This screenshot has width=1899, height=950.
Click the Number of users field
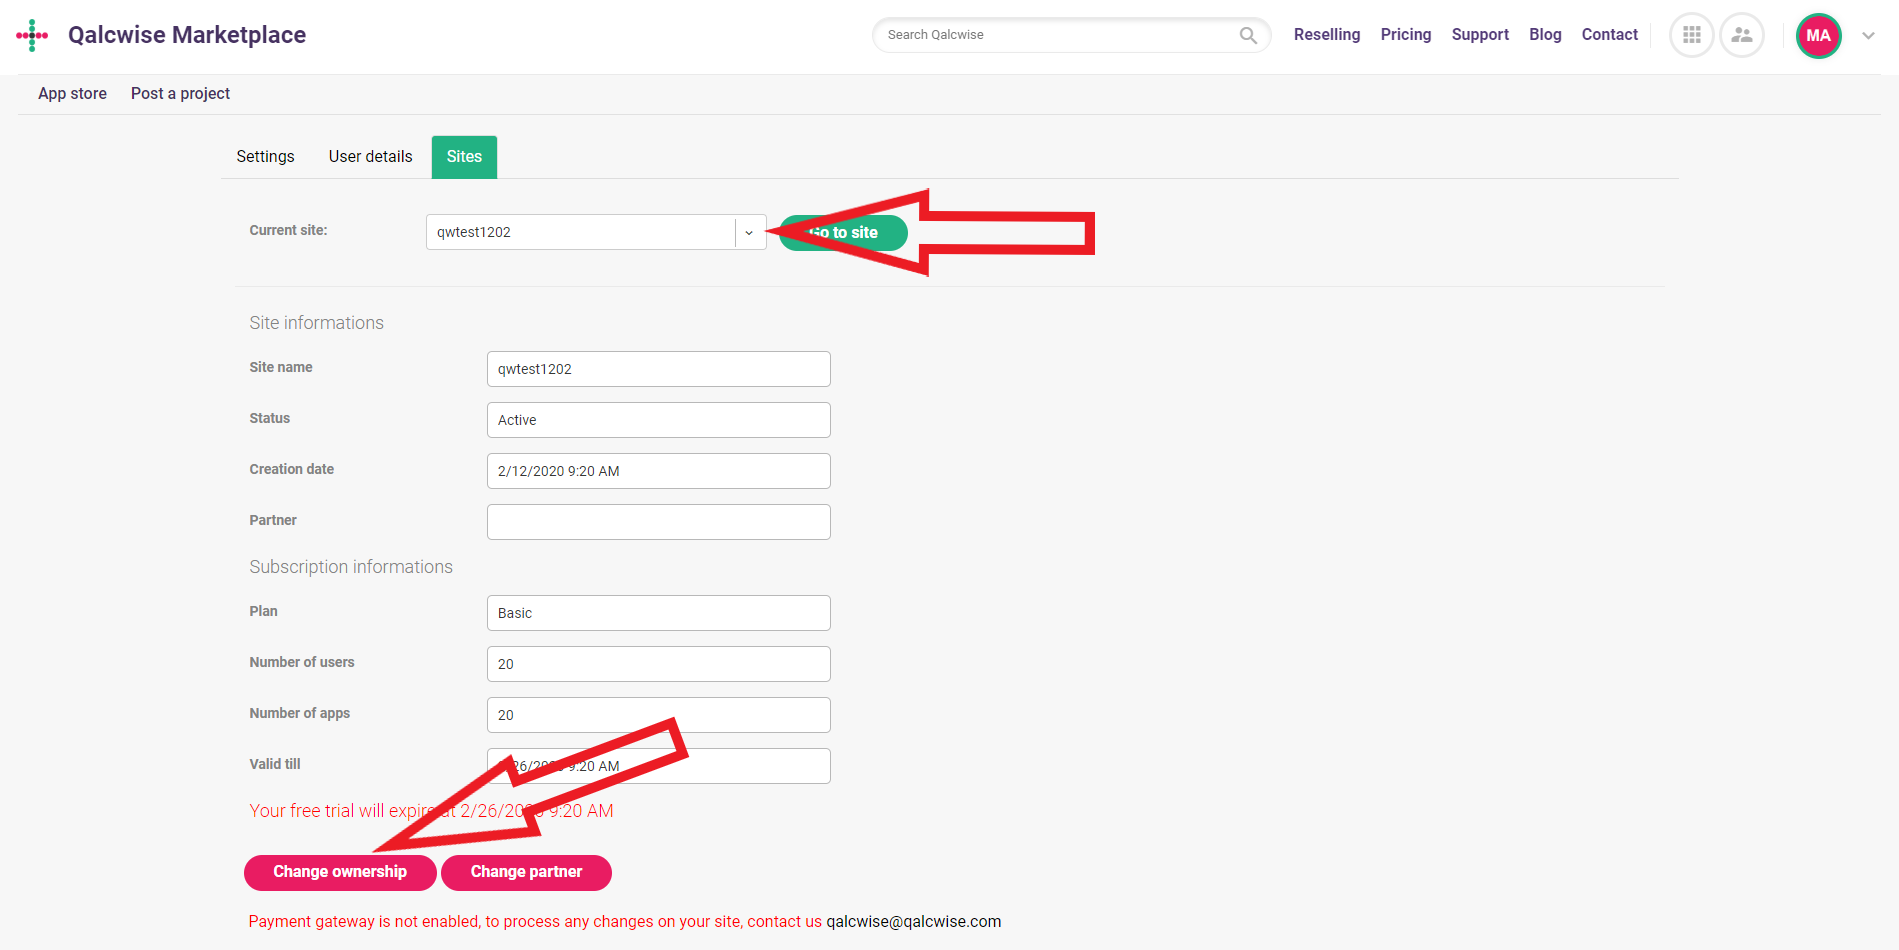658,664
